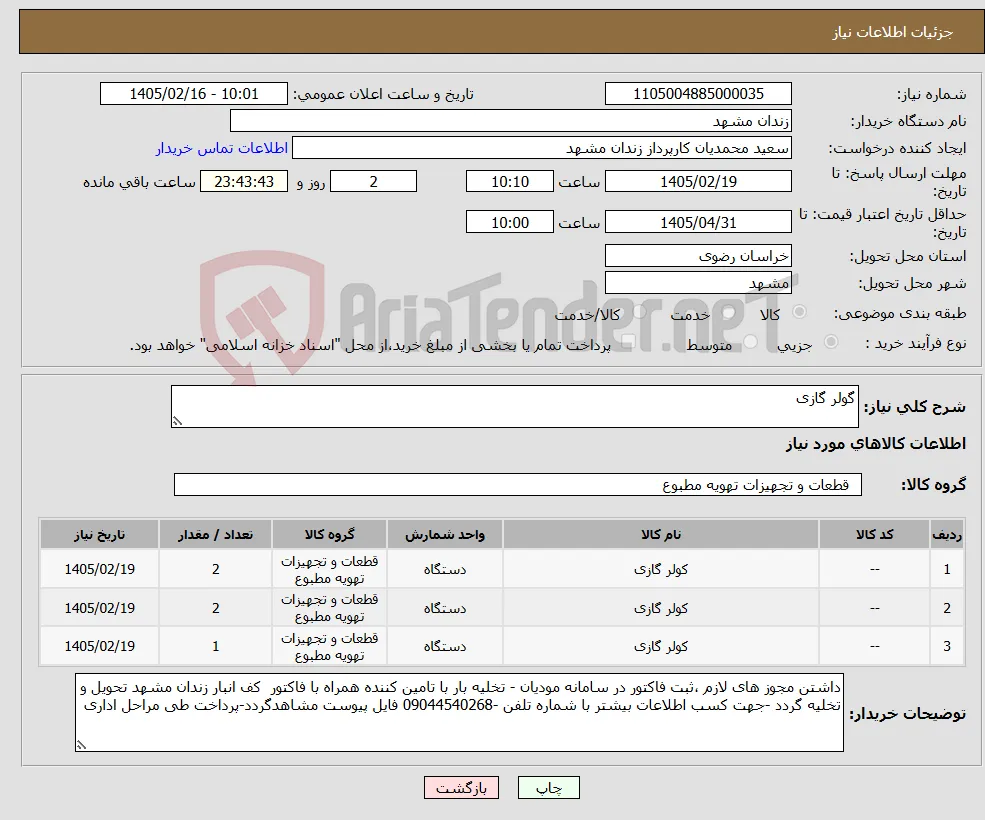Viewport: 985px width, 820px height.
Task: Click the چاپ print button
Action: tap(548, 788)
